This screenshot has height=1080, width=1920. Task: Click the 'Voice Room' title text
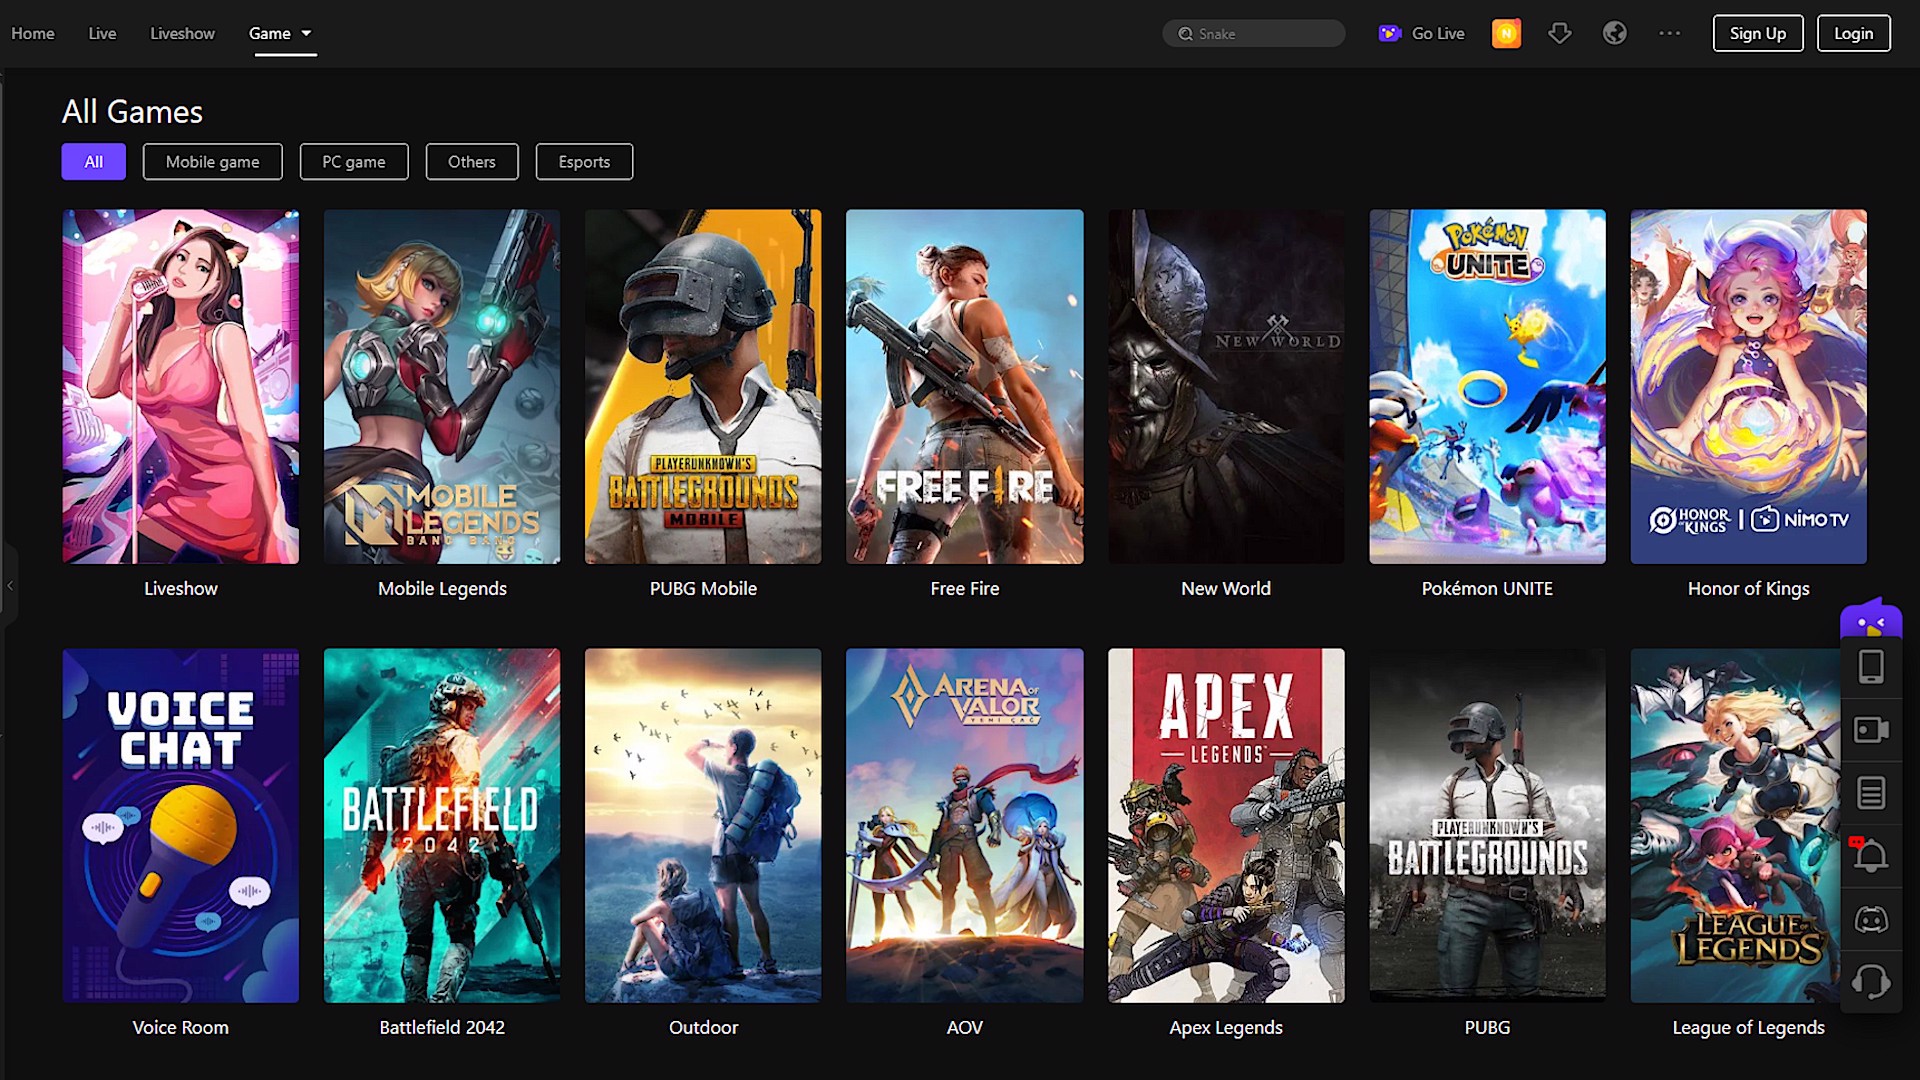tap(180, 1028)
